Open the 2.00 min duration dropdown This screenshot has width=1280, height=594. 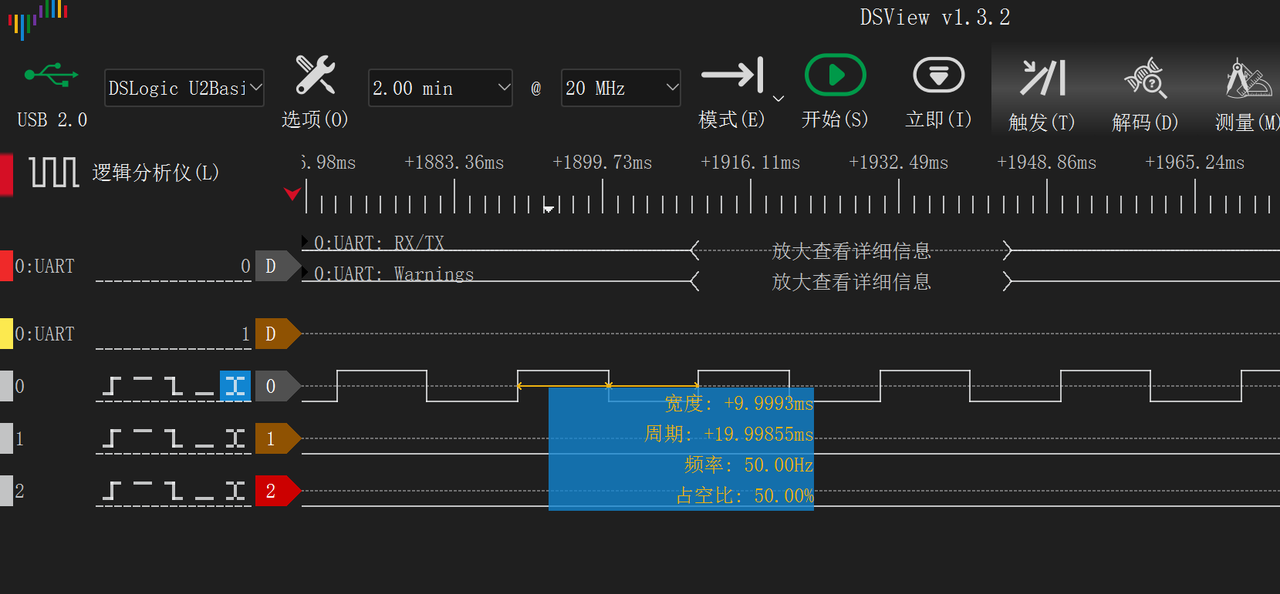click(440, 88)
